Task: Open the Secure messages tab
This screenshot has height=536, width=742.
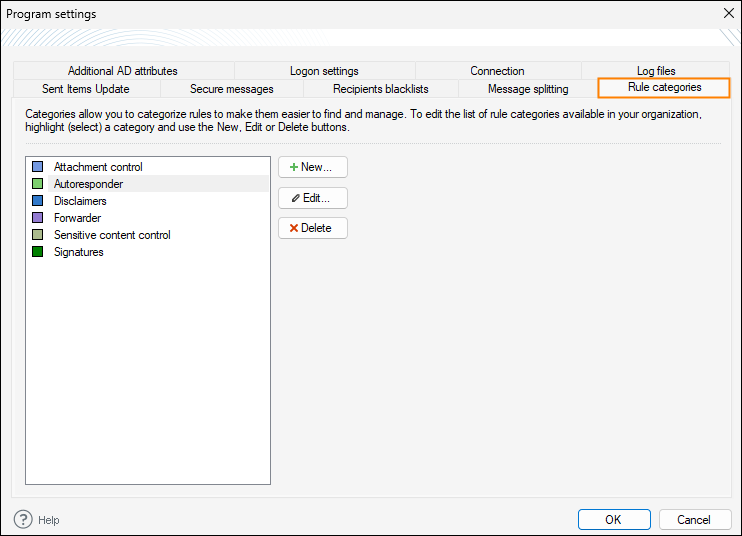Action: click(232, 89)
